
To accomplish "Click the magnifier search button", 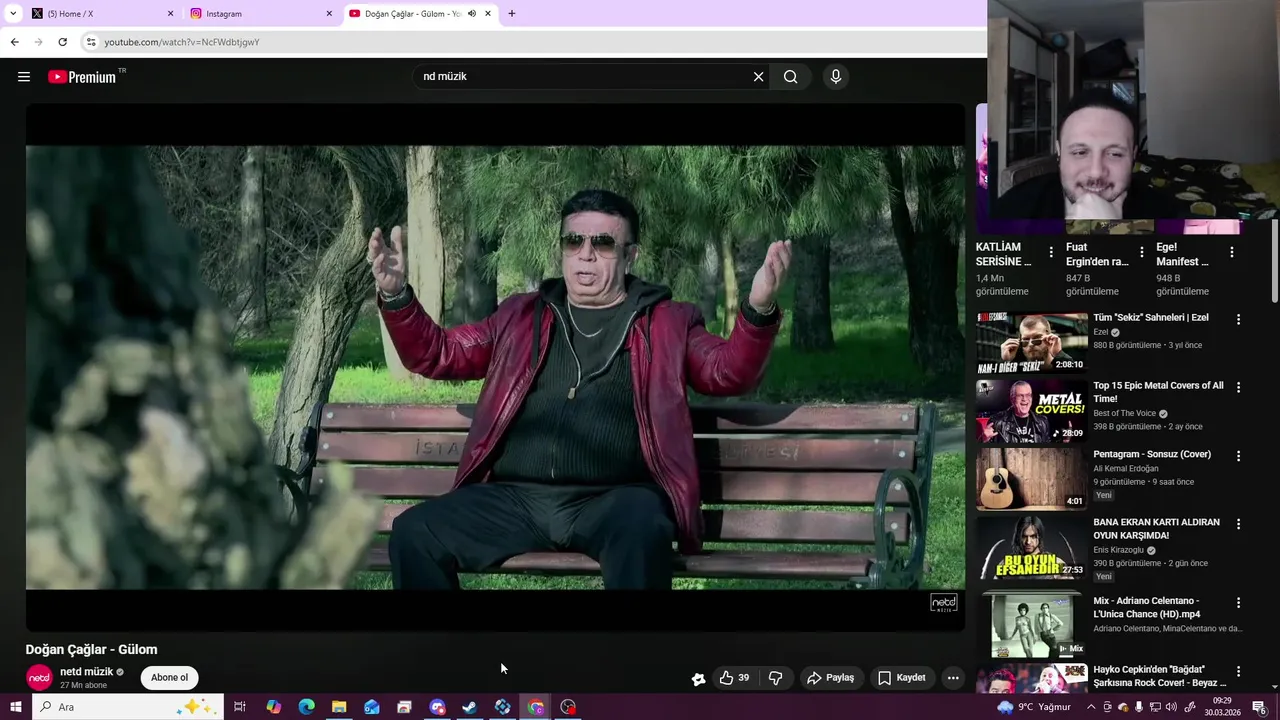I will point(790,77).
